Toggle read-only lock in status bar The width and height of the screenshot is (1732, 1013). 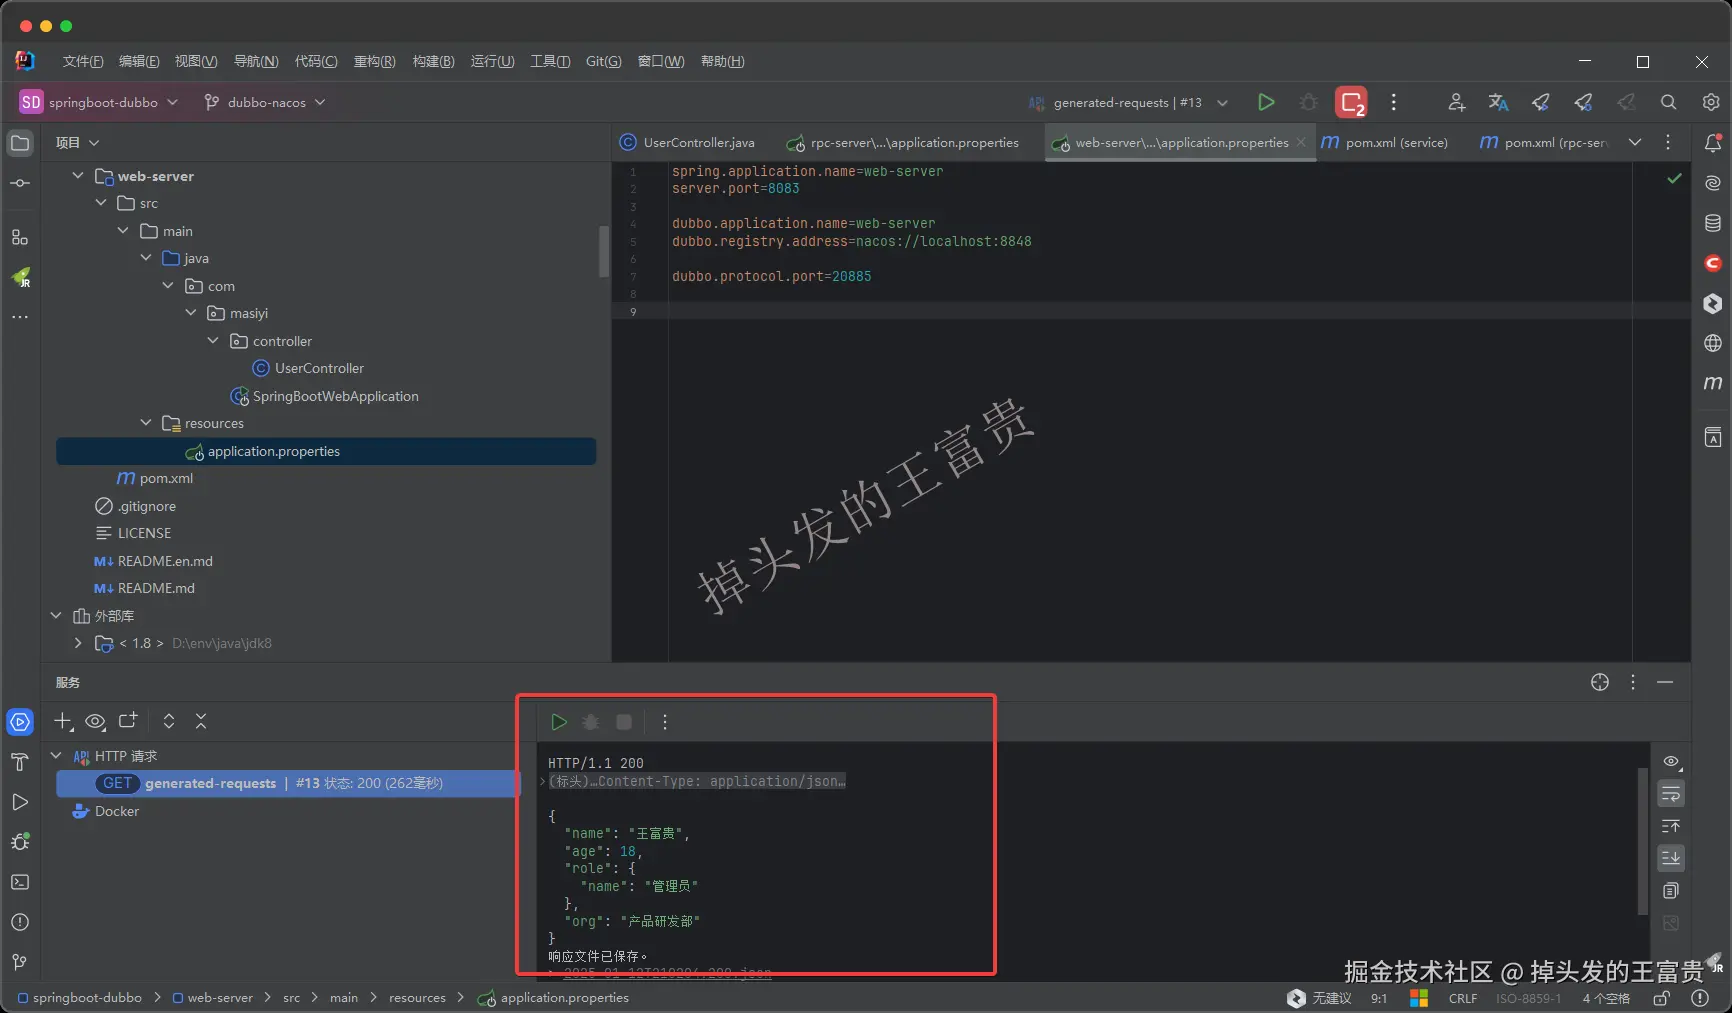(1661, 998)
